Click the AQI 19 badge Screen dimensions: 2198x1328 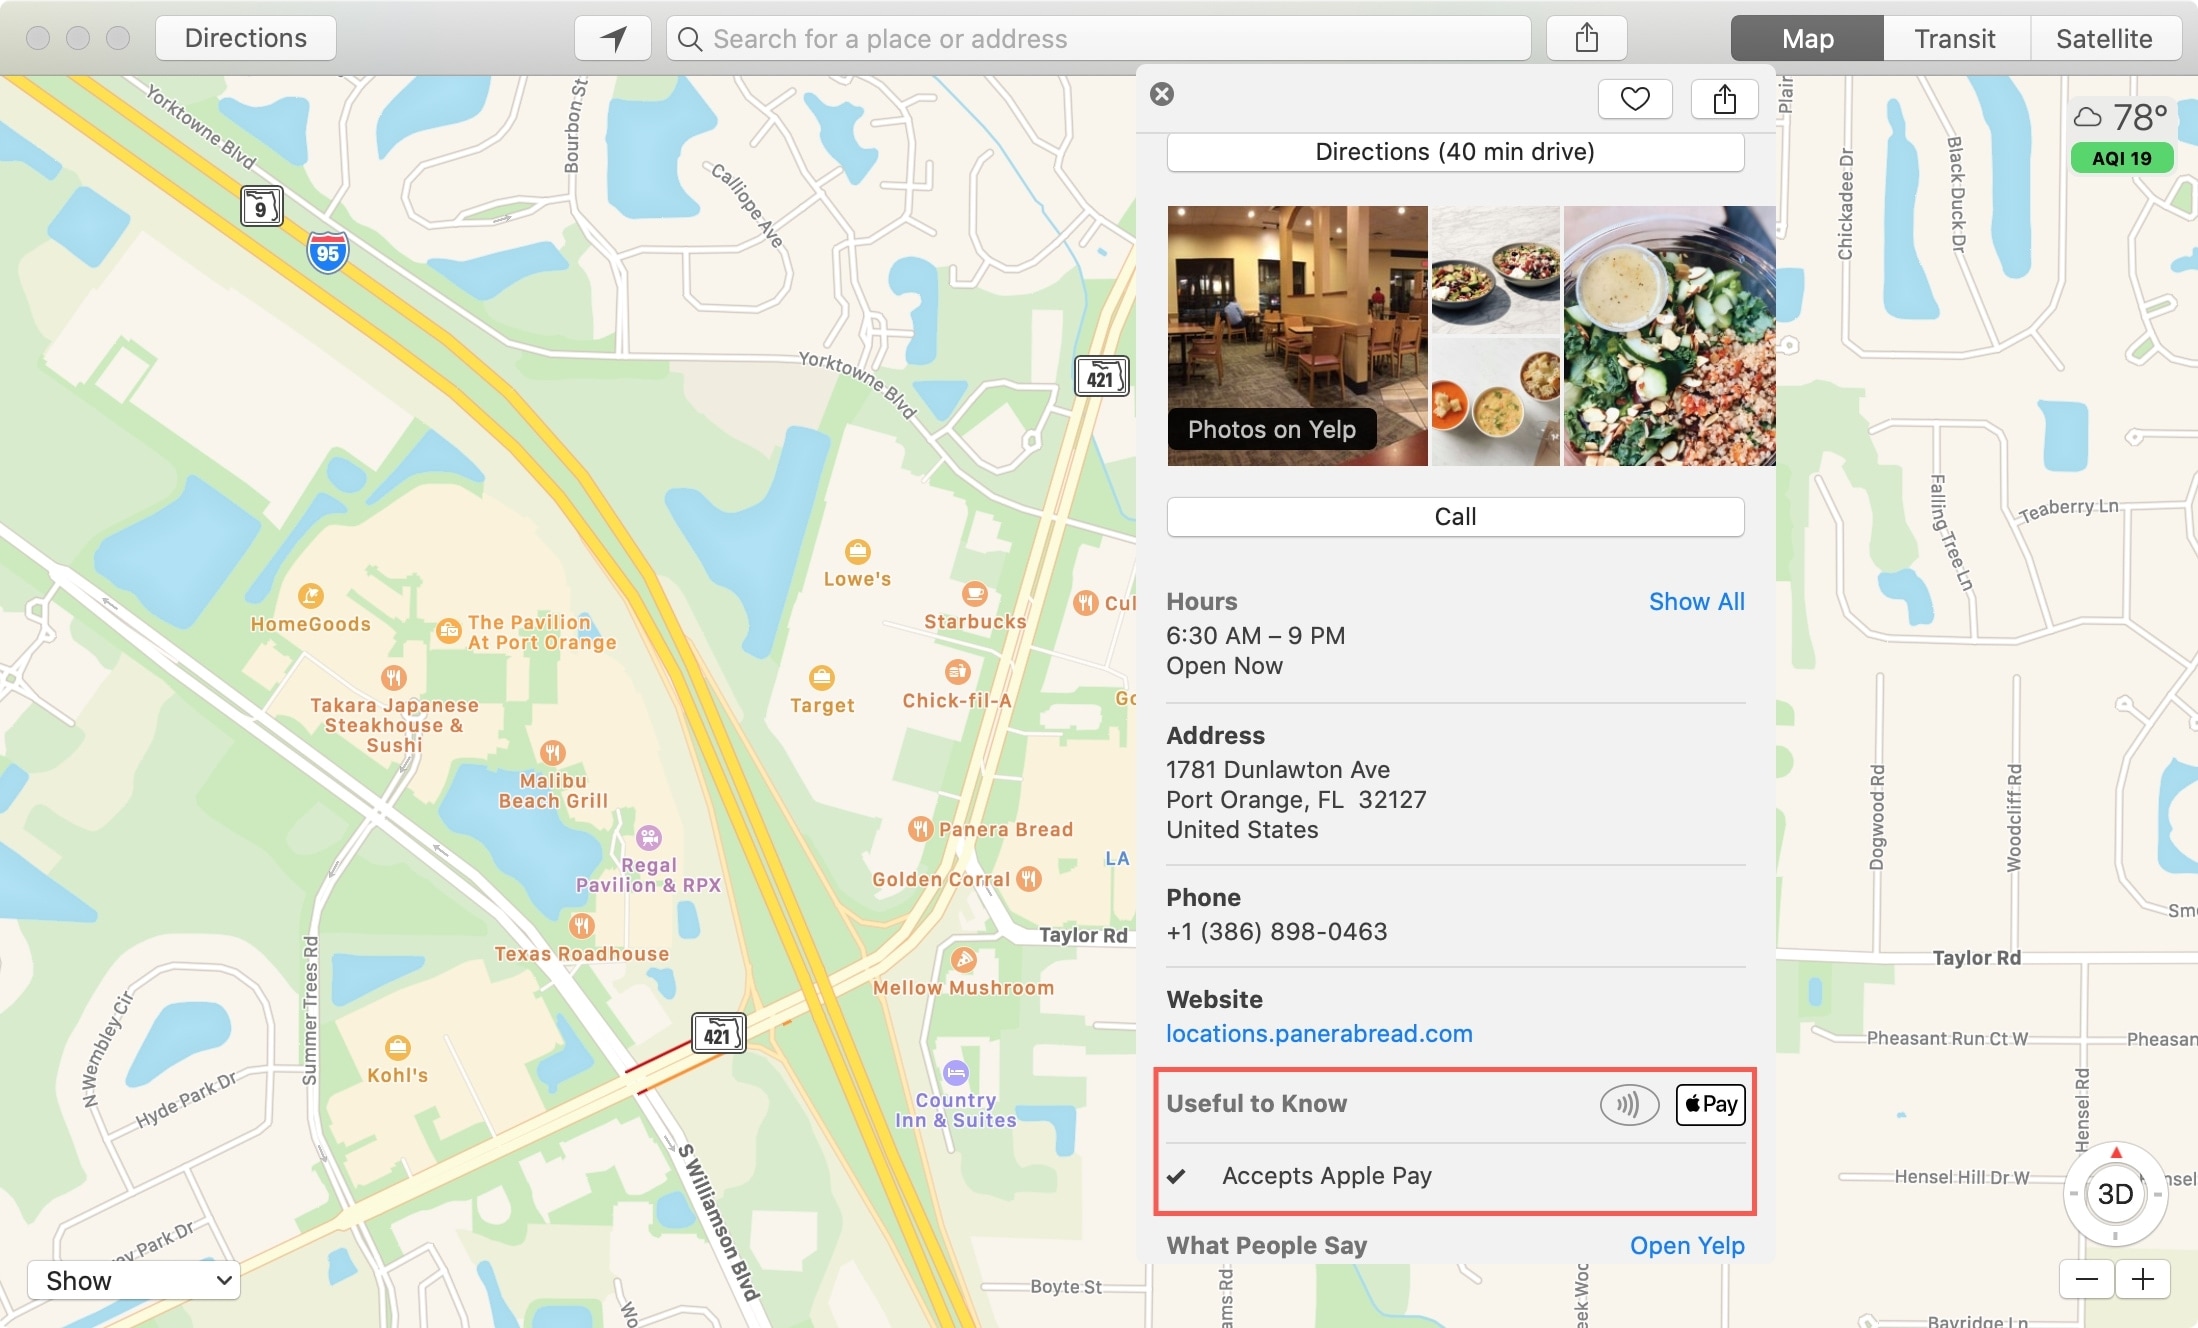coord(2122,158)
